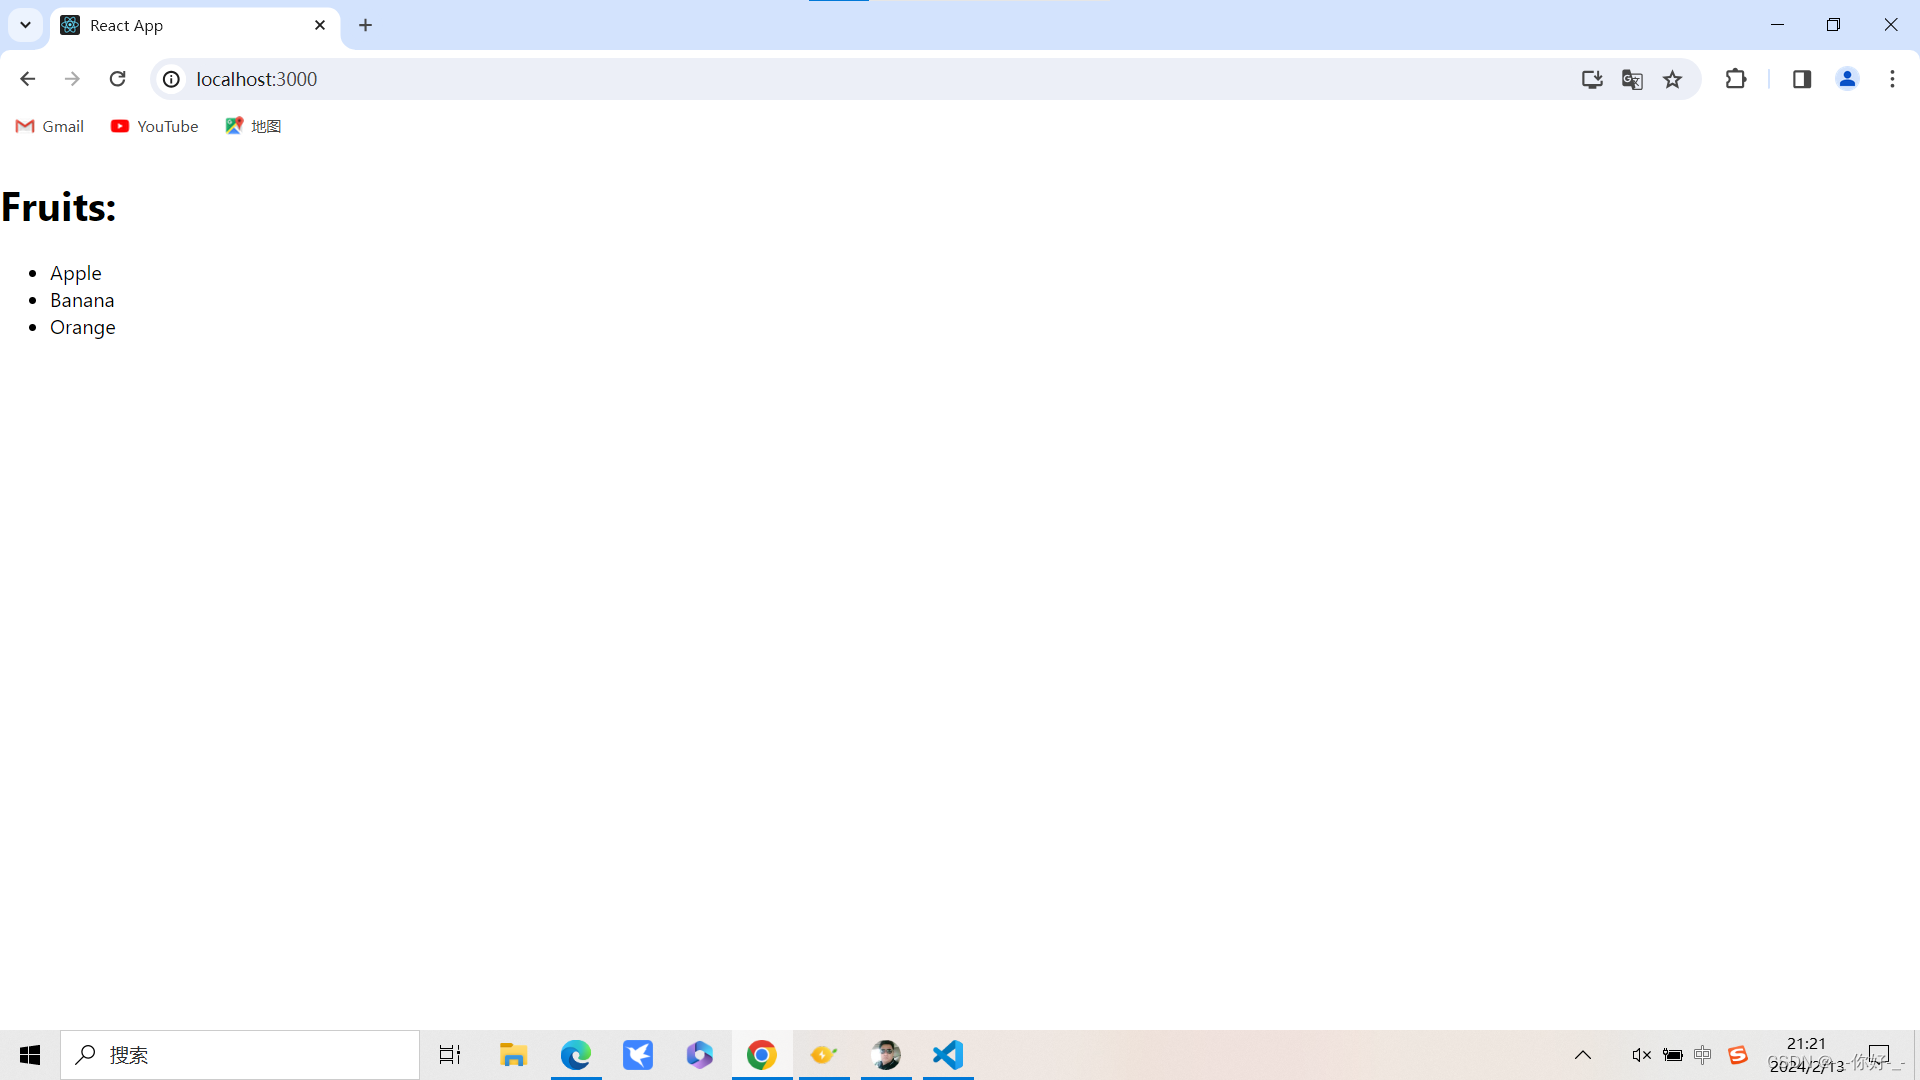This screenshot has height=1080, width=1920.
Task: Click the page refresh button
Action: (117, 79)
